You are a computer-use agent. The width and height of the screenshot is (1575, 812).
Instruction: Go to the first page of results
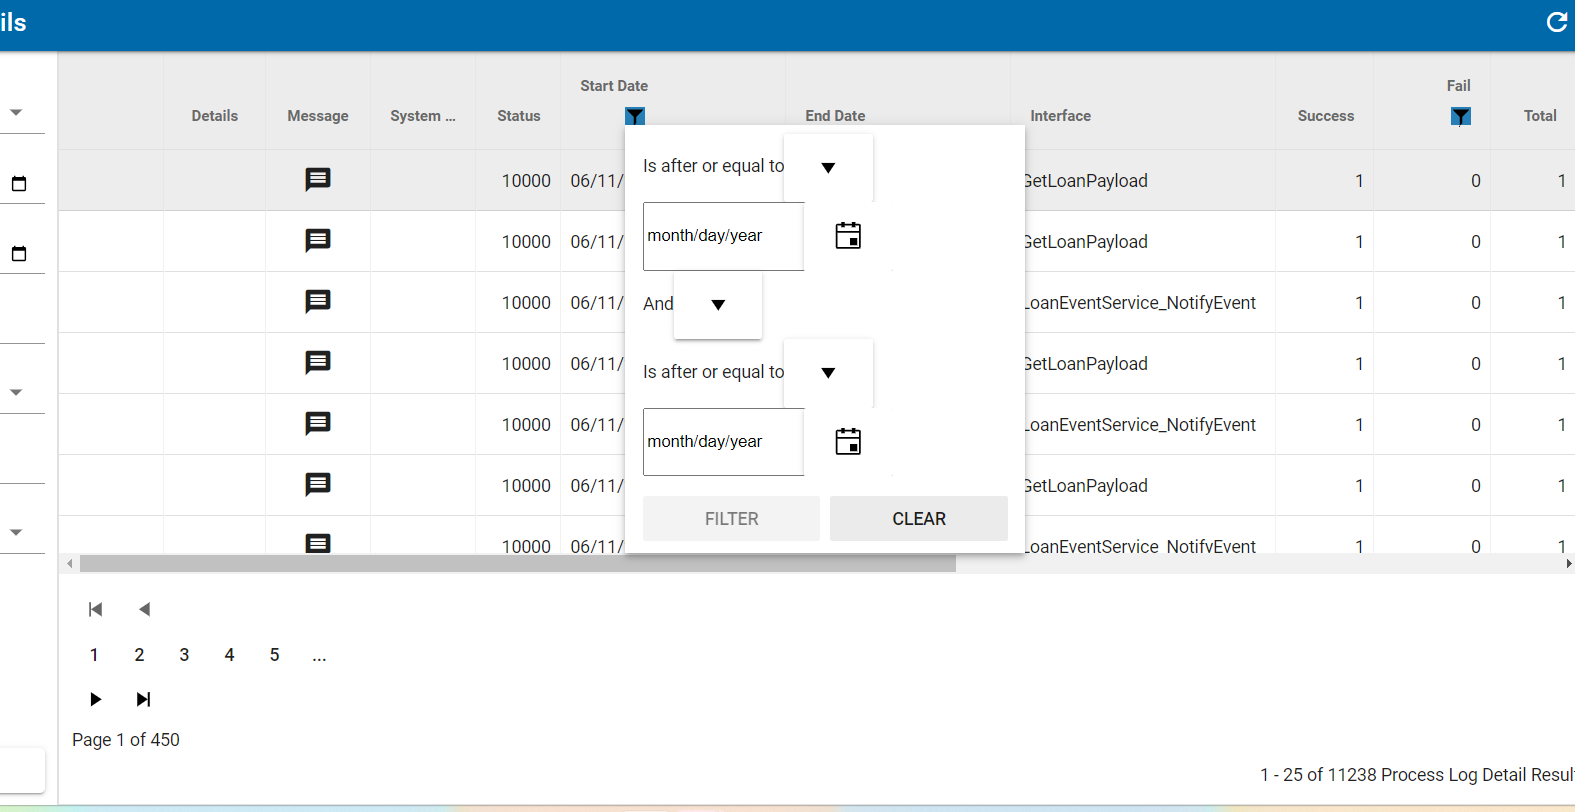coord(95,609)
